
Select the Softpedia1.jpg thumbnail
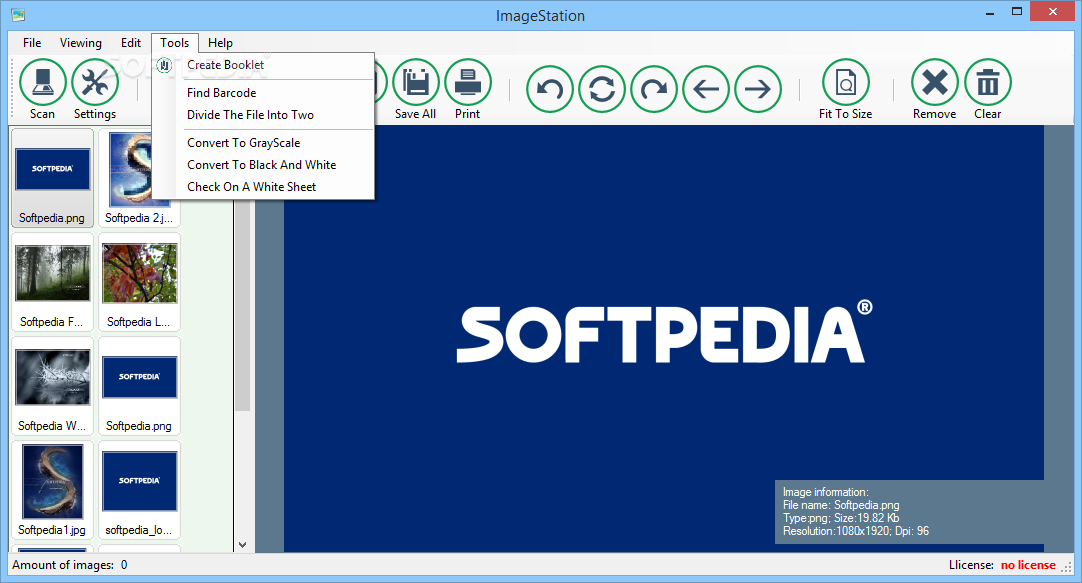coord(52,491)
